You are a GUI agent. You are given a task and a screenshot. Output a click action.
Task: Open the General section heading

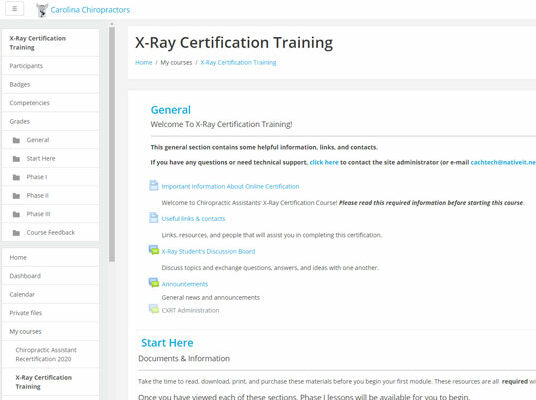point(171,110)
